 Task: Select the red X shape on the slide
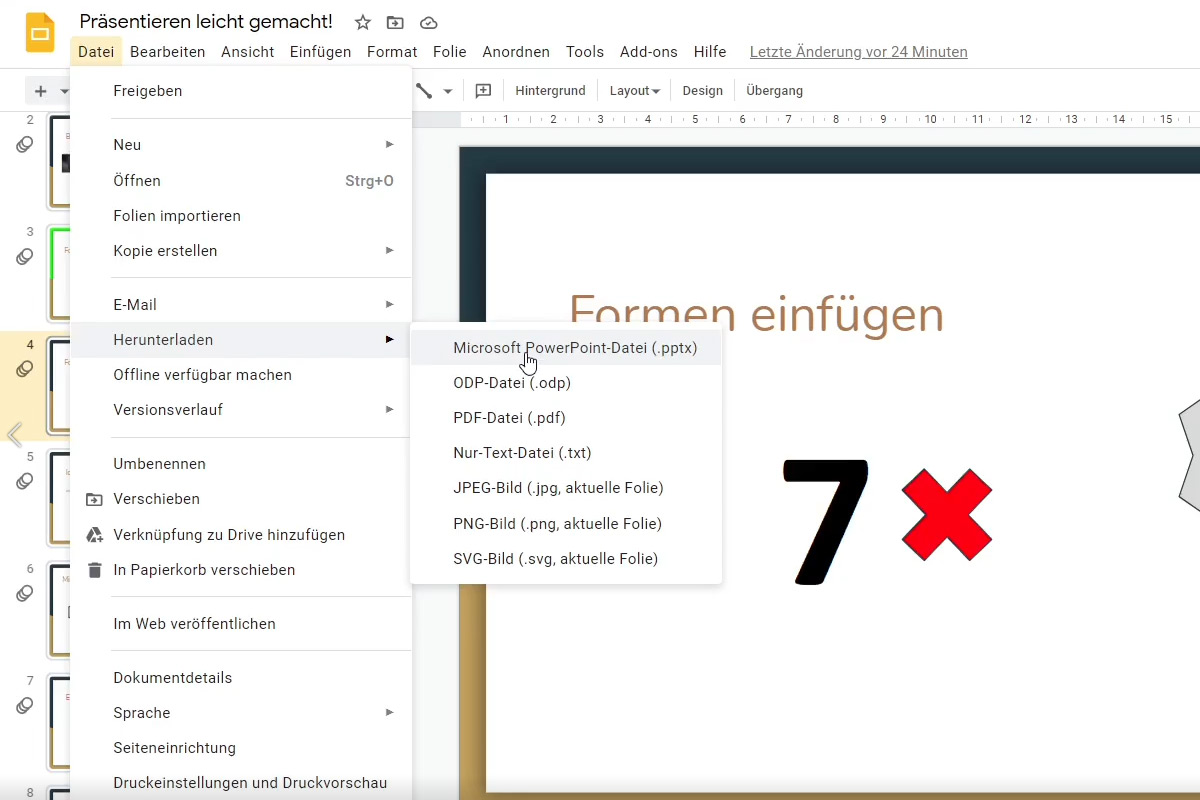pyautogui.click(x=946, y=517)
